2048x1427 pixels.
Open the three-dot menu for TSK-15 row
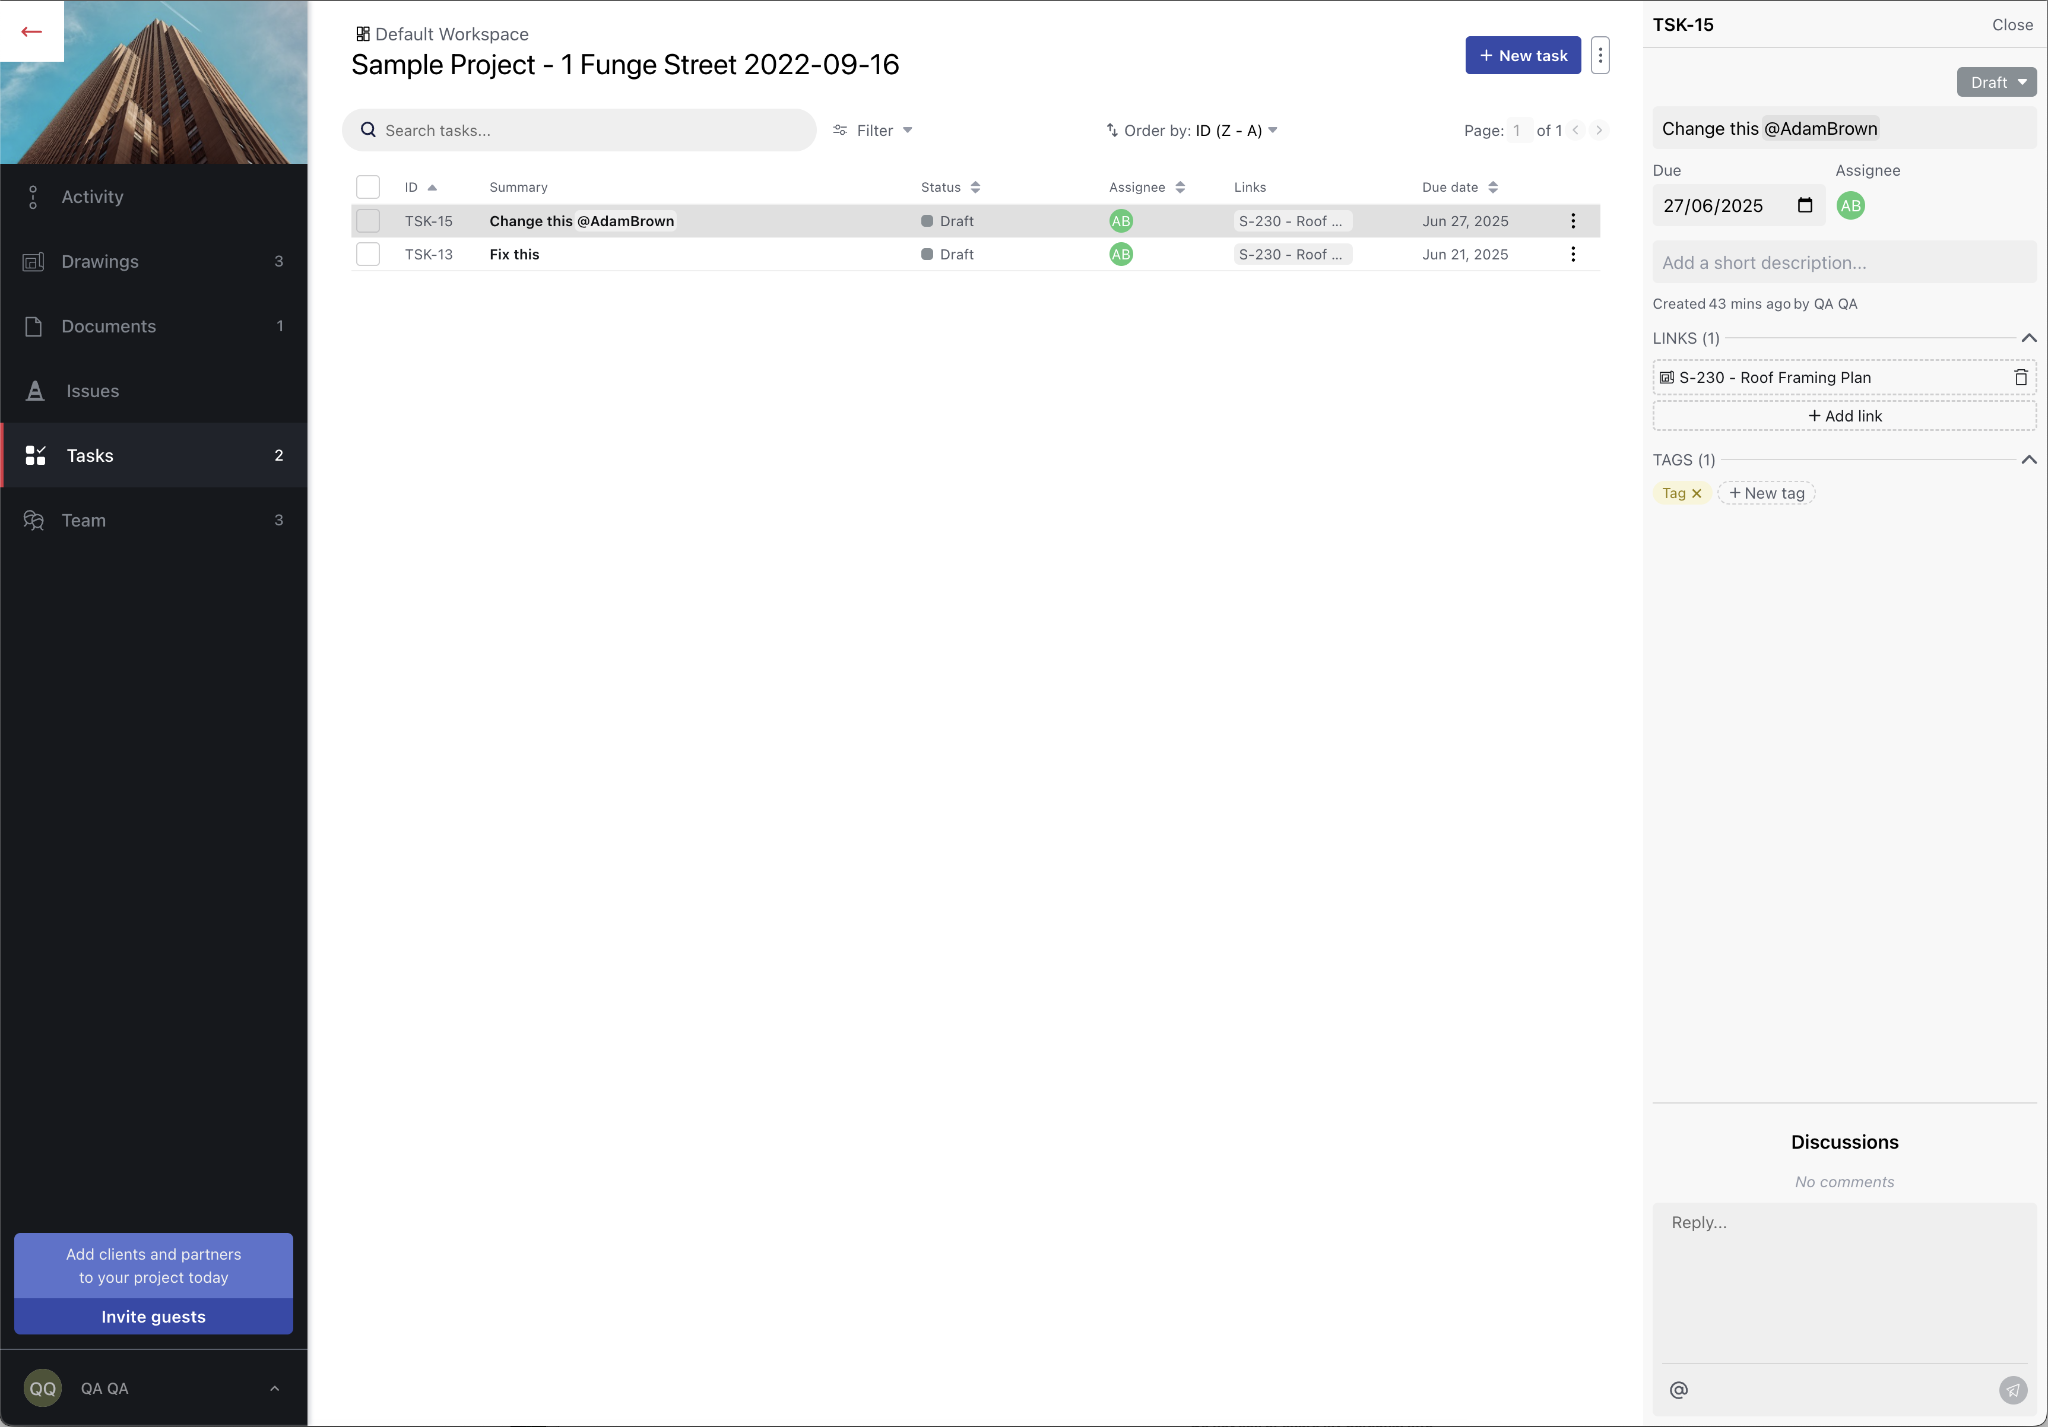pyautogui.click(x=1572, y=221)
